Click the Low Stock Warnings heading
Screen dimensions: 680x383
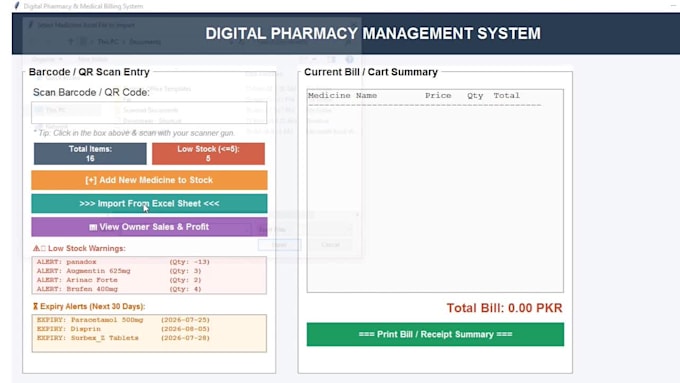(87, 249)
